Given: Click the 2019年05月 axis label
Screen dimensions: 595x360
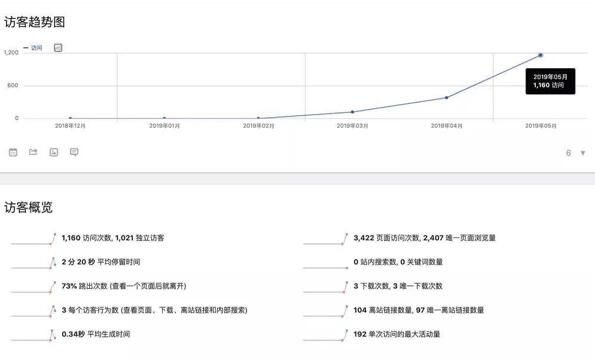Looking at the screenshot, I should (x=541, y=126).
